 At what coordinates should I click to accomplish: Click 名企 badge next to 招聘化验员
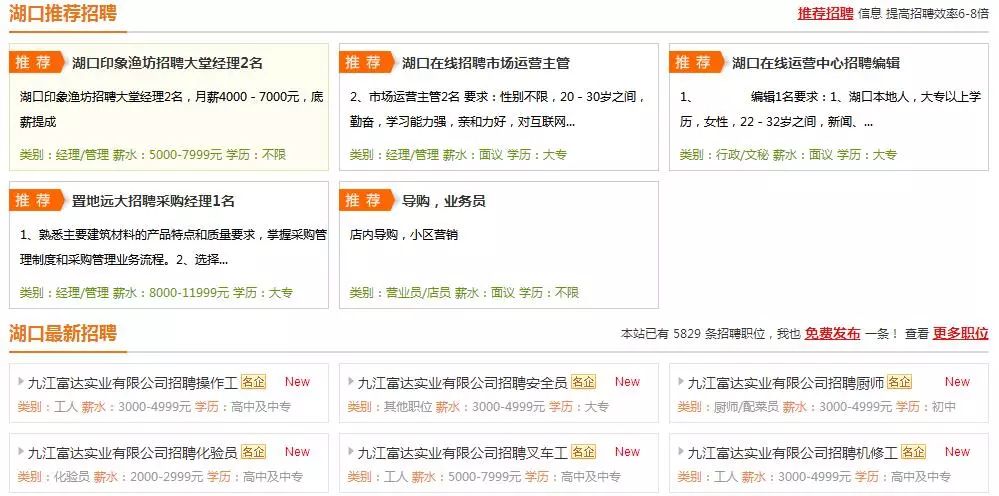[x=254, y=452]
